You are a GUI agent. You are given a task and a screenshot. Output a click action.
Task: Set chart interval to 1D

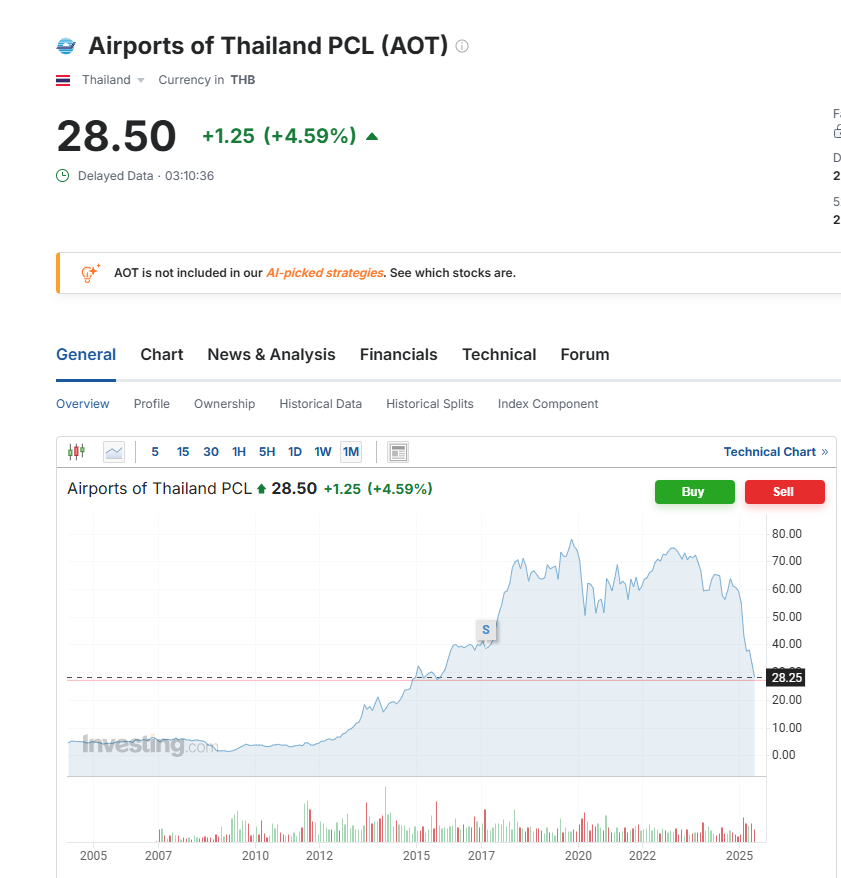pos(295,452)
